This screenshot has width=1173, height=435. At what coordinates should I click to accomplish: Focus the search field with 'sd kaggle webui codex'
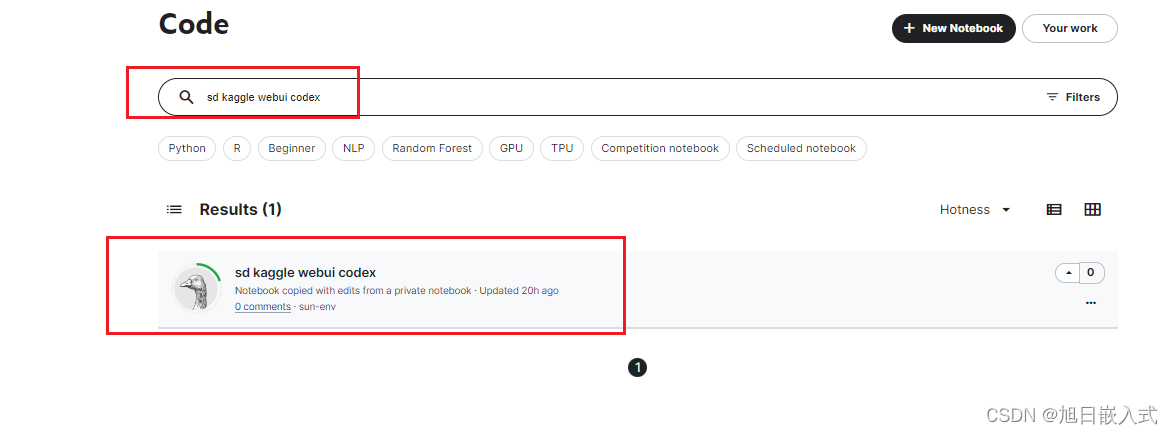(x=637, y=97)
